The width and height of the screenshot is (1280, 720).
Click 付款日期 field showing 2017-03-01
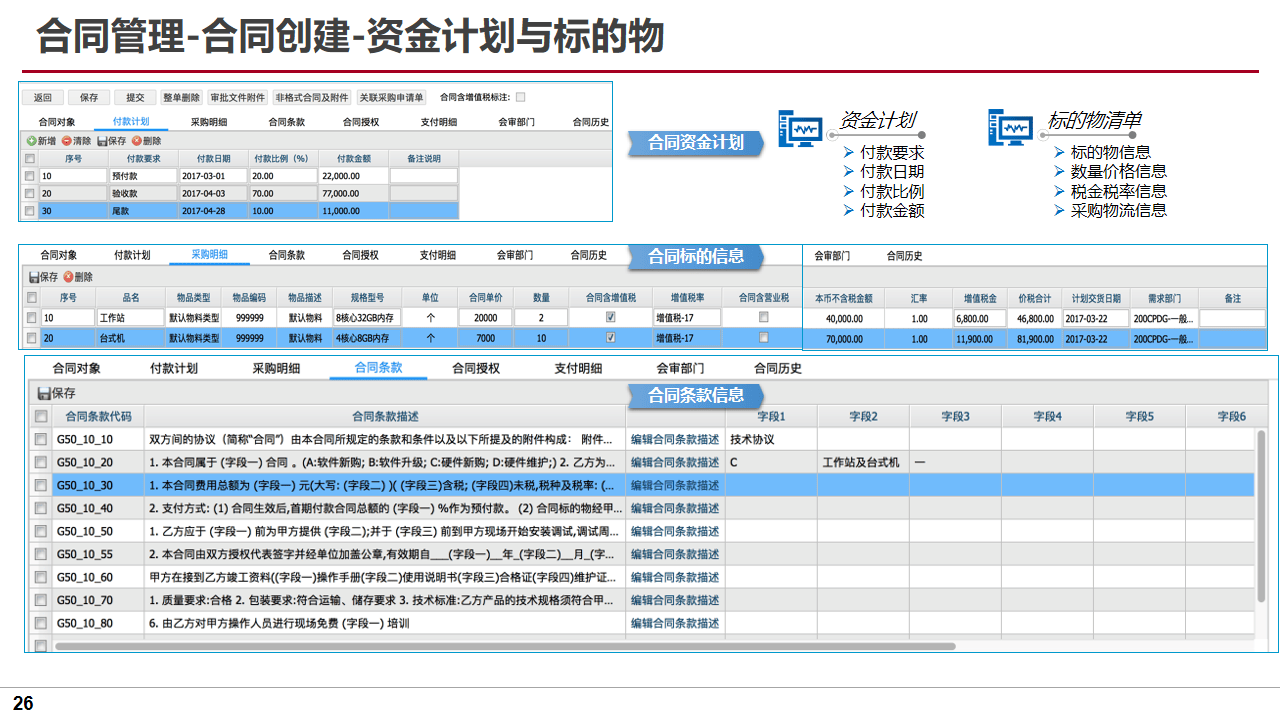(x=215, y=175)
